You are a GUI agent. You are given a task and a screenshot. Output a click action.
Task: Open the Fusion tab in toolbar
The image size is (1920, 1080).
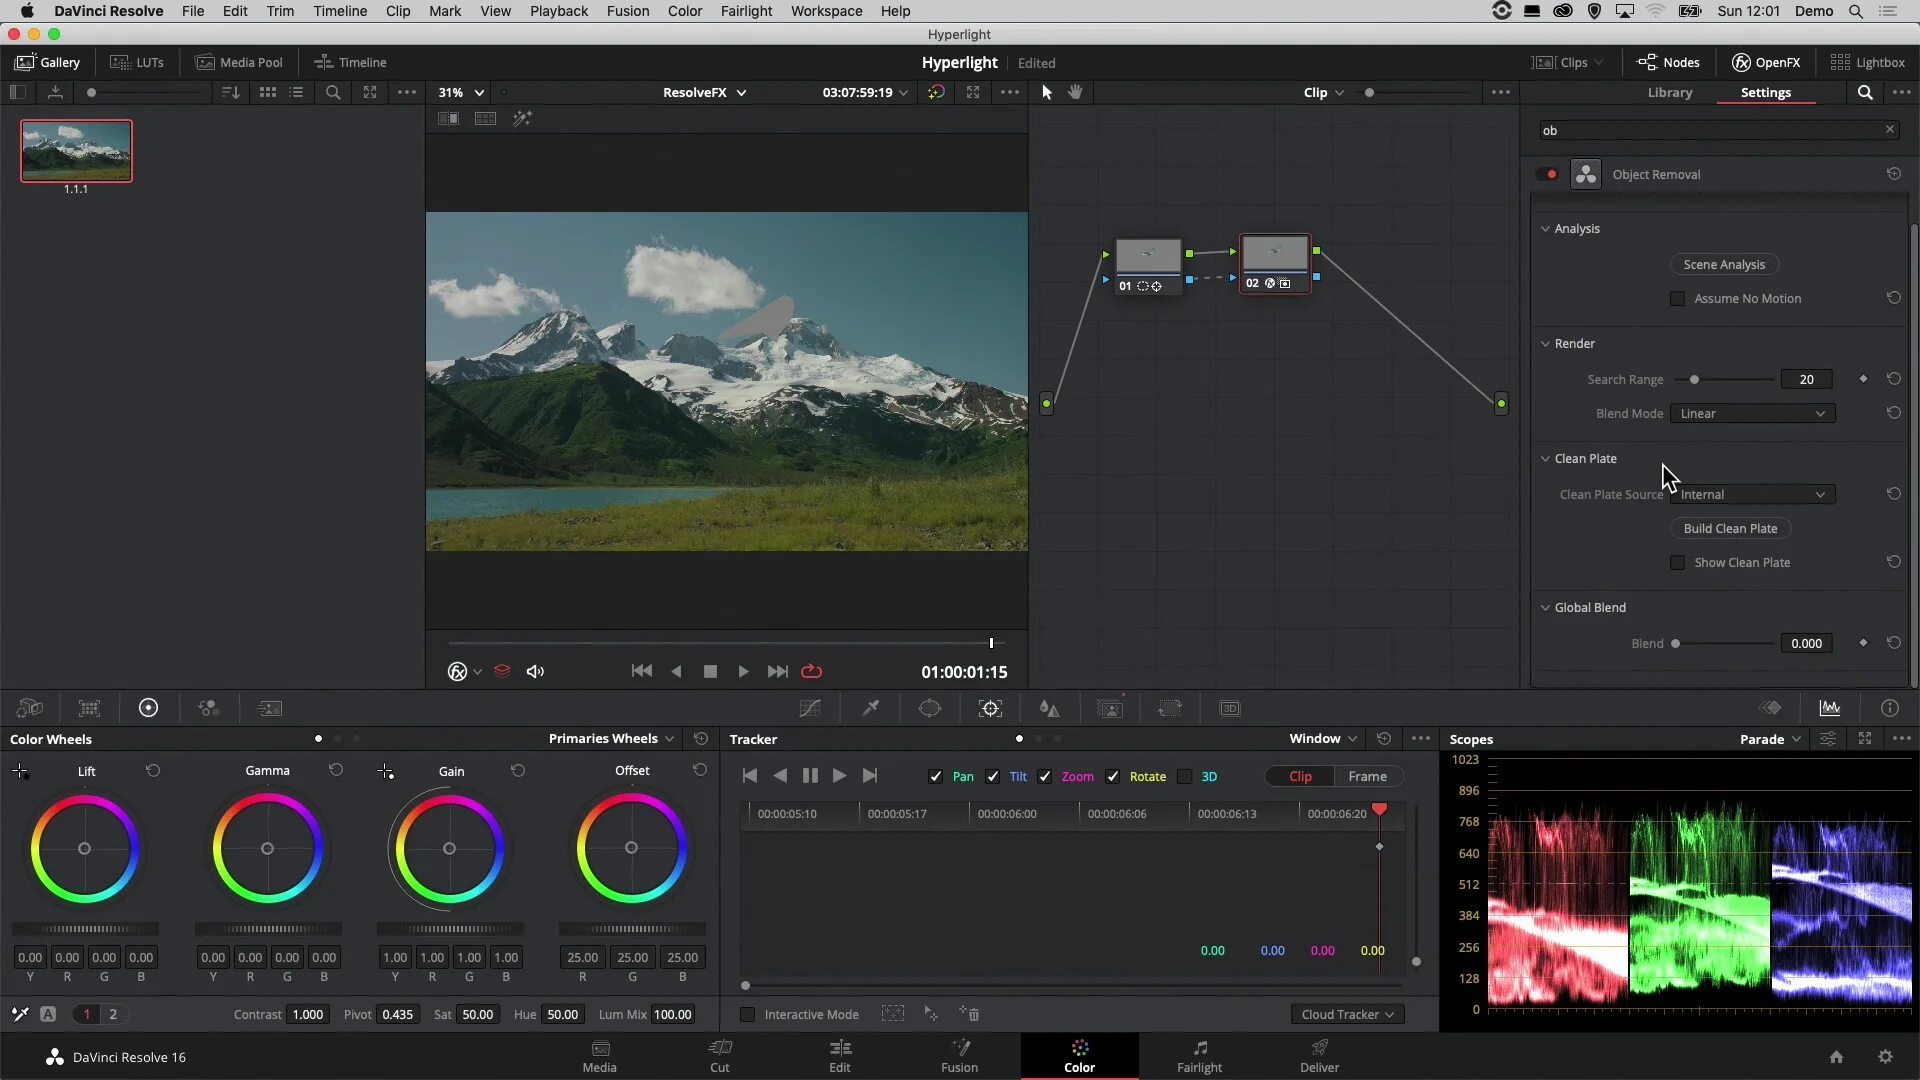click(959, 1055)
